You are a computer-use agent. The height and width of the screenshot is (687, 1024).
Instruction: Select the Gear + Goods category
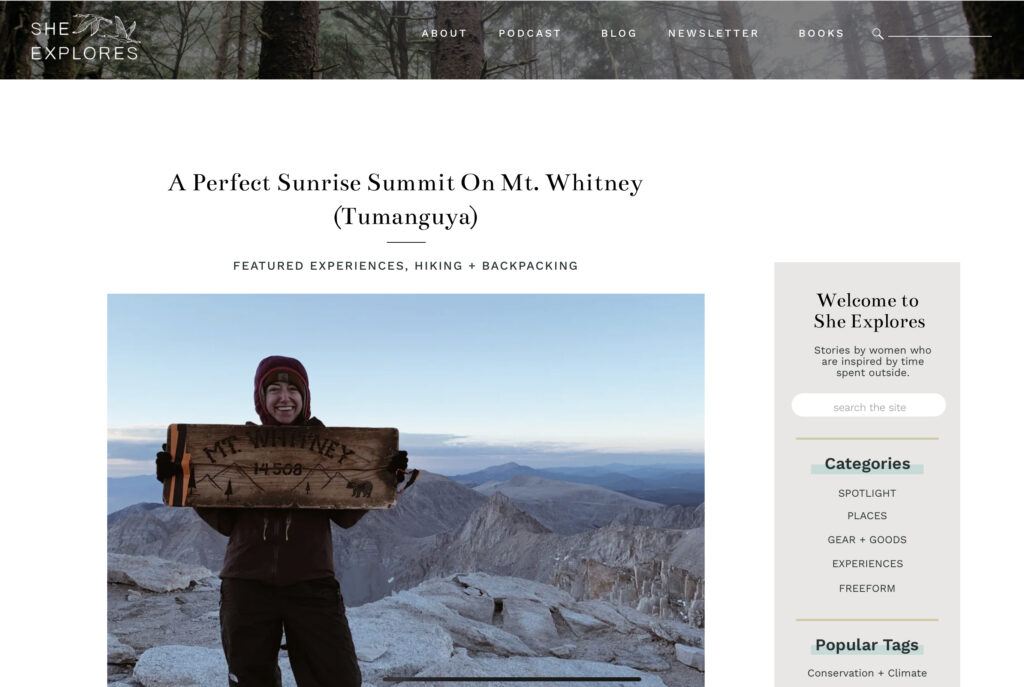point(867,540)
